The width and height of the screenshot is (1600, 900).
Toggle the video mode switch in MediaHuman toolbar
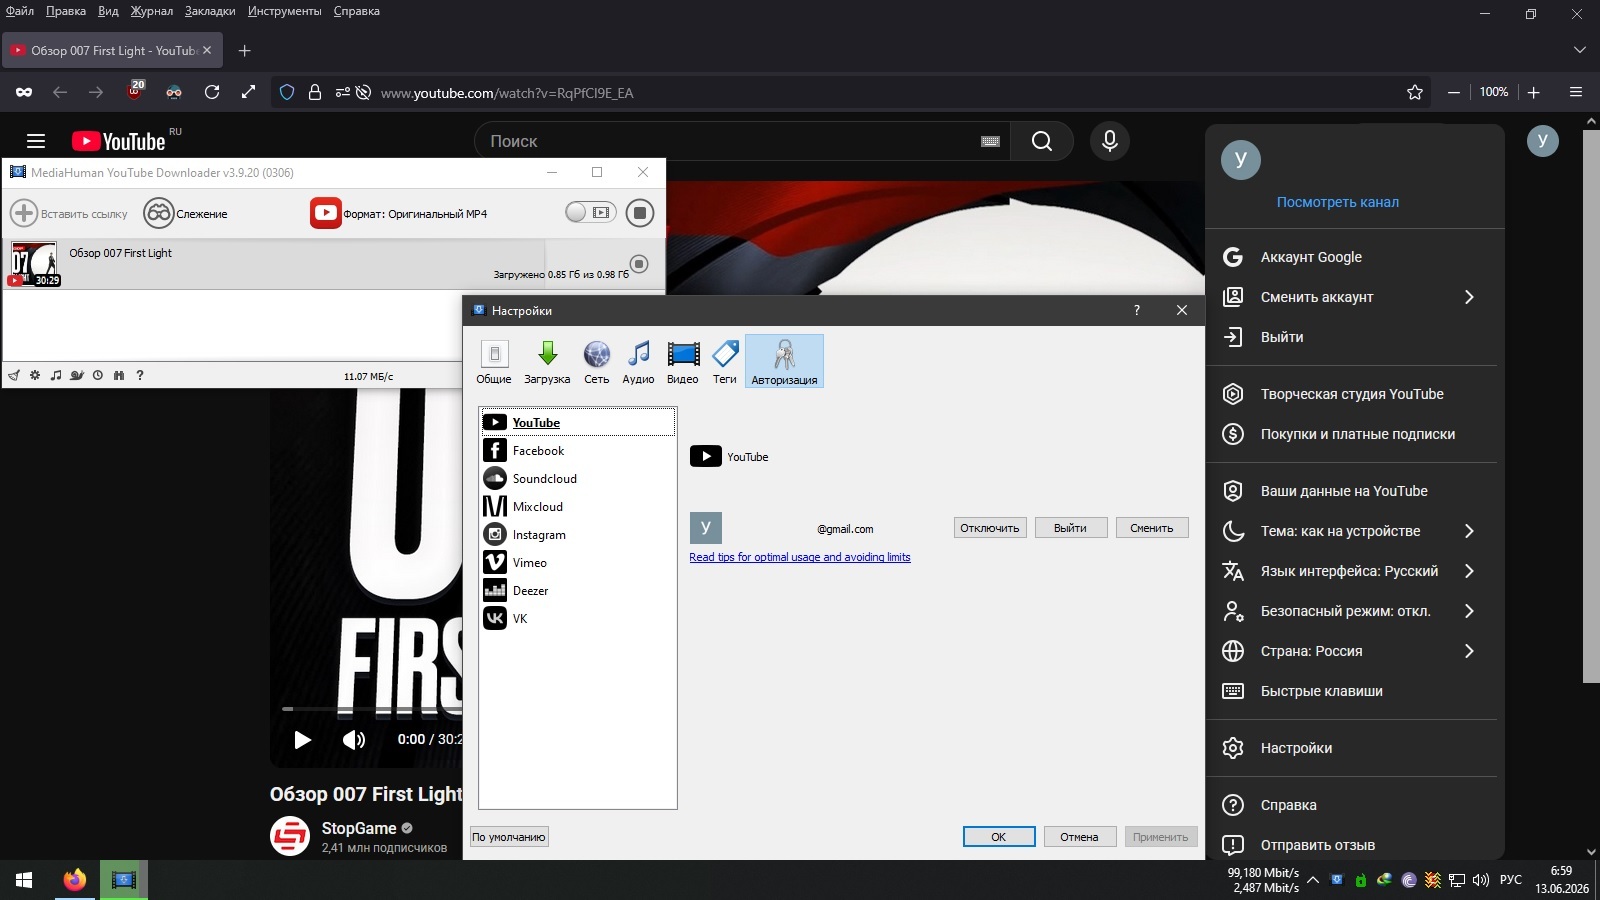[590, 212]
